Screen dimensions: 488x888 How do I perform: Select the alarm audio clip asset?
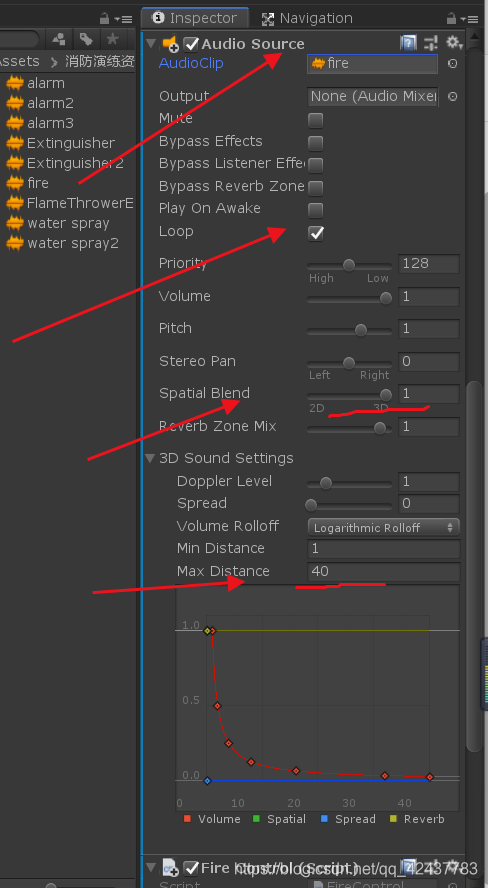point(35,83)
